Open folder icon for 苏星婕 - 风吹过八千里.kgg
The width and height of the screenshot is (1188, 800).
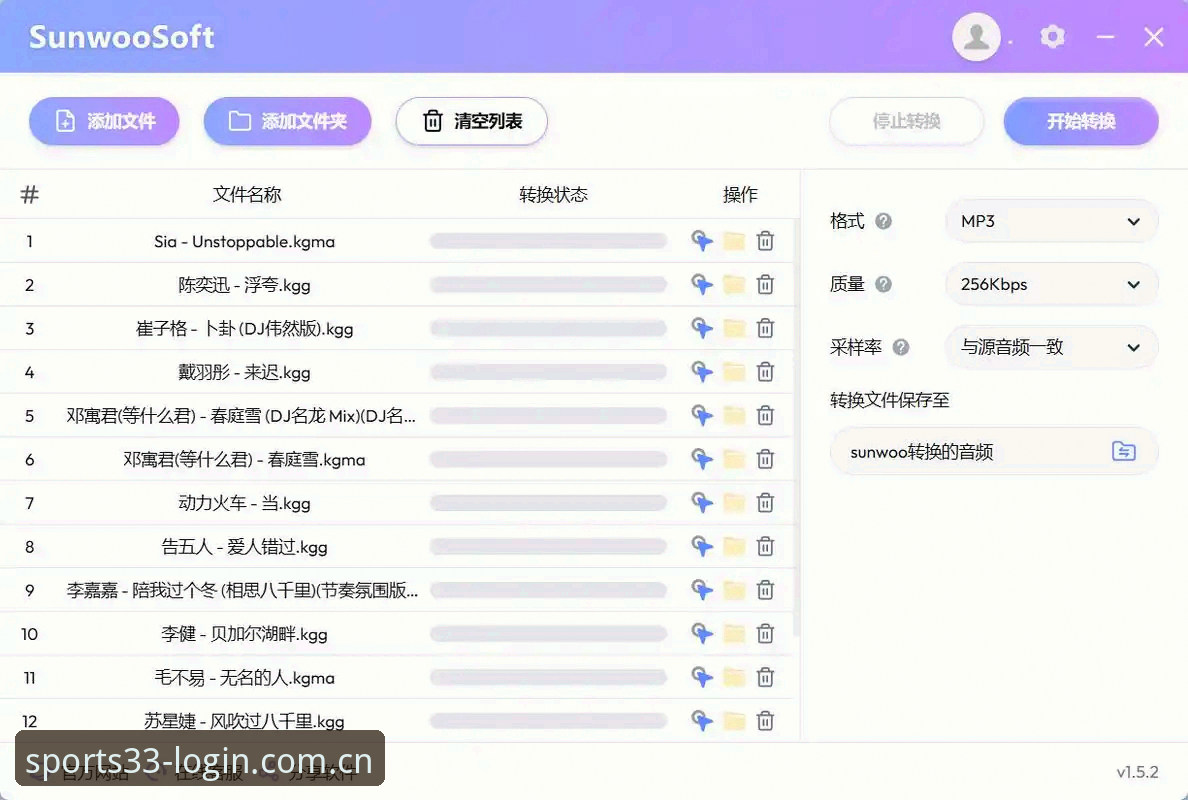pos(733,720)
